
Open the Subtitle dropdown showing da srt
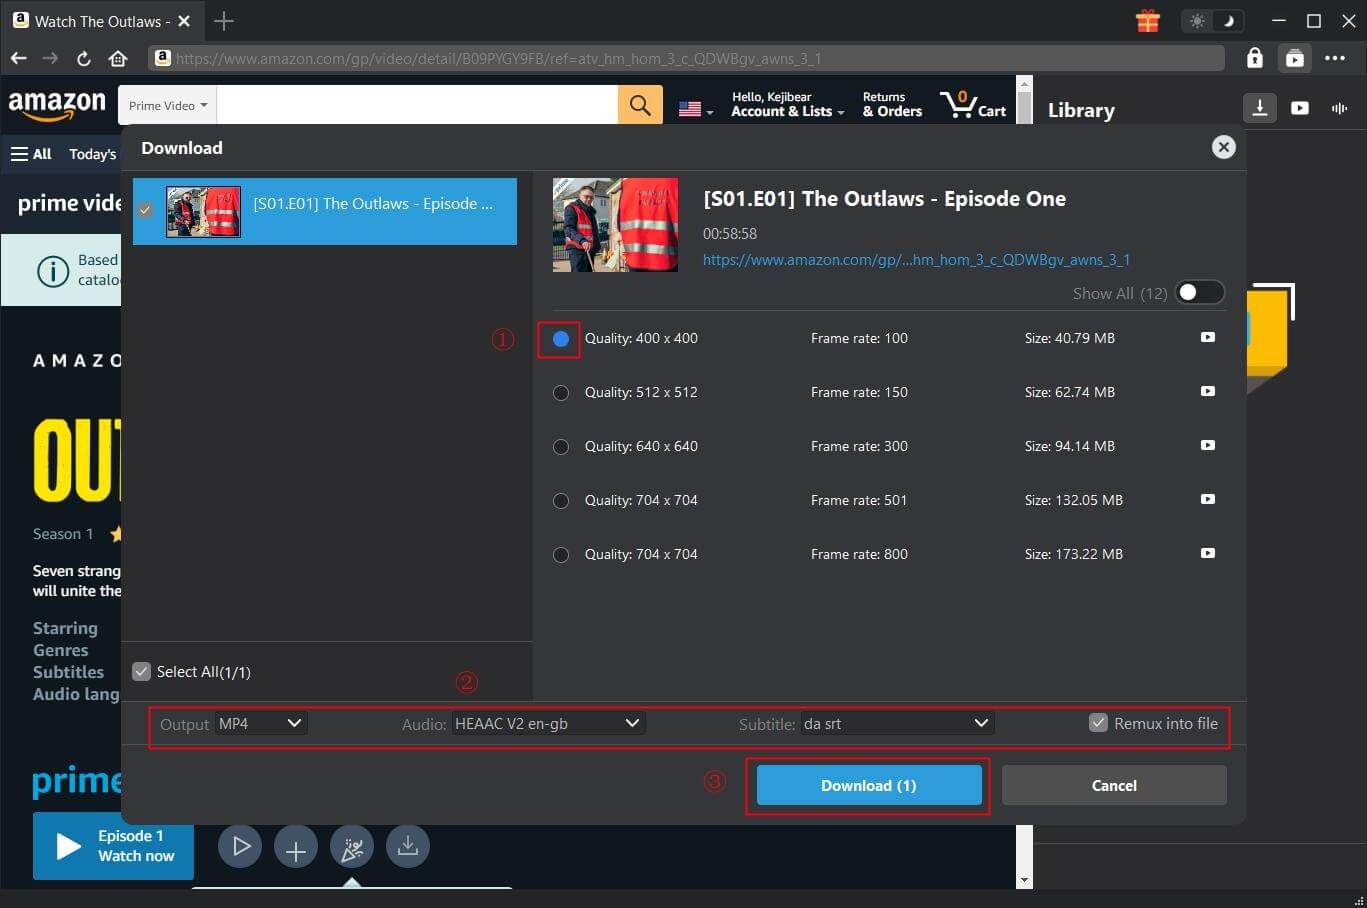895,723
